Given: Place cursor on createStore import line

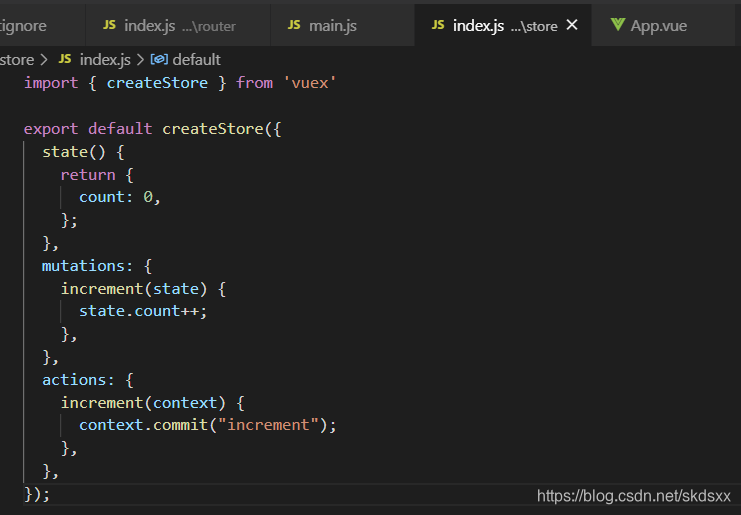Looking at the screenshot, I should (x=180, y=83).
